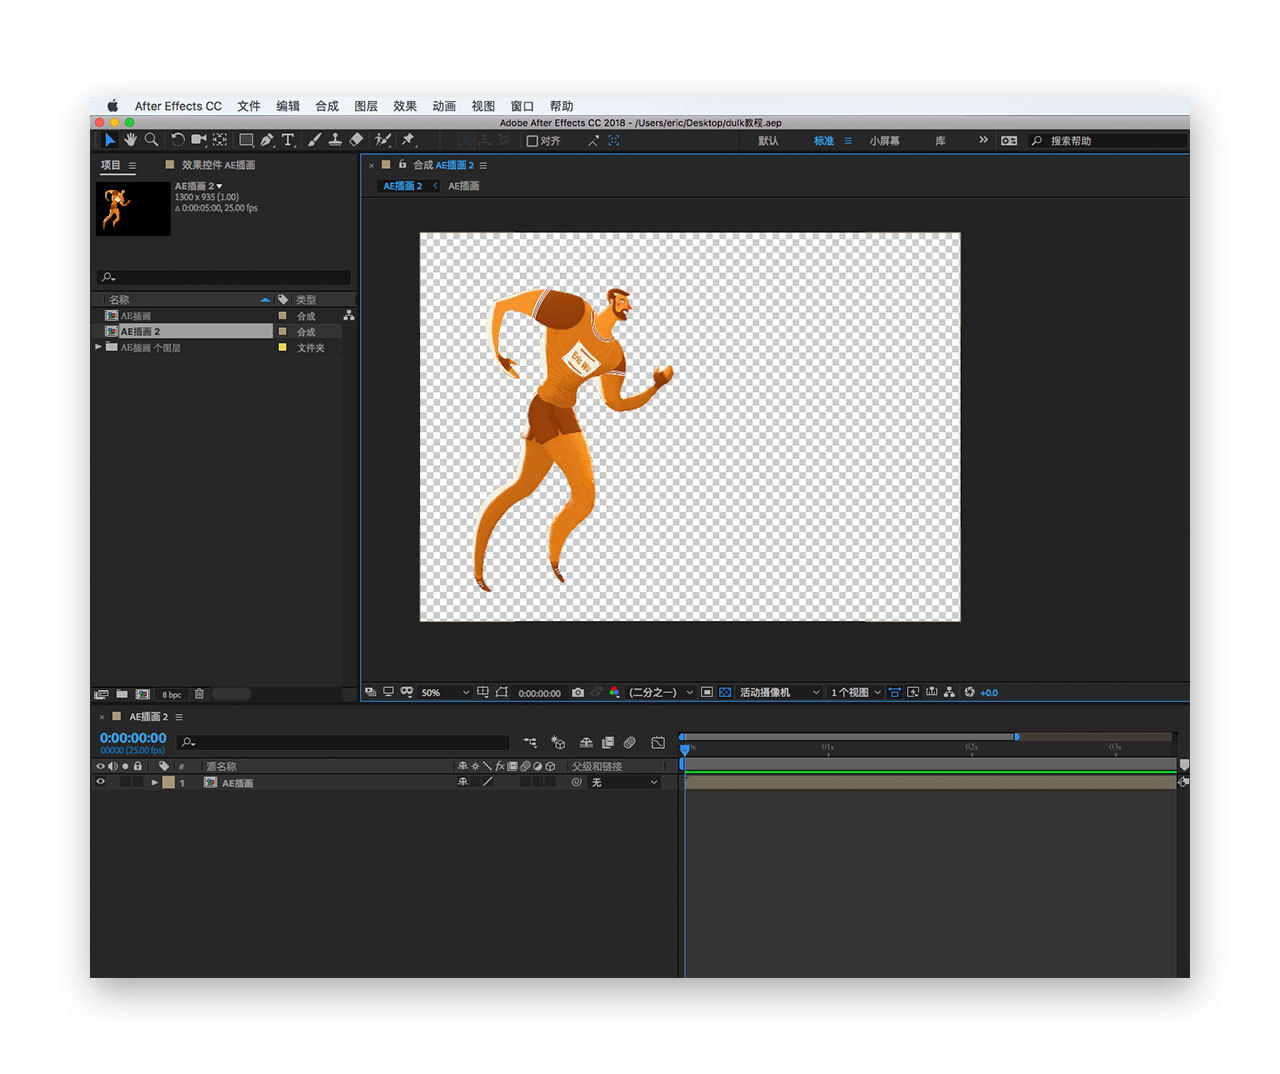Select the Unified Camera tool
Image resolution: width=1280 pixels, height=1074 pixels.
[198, 140]
